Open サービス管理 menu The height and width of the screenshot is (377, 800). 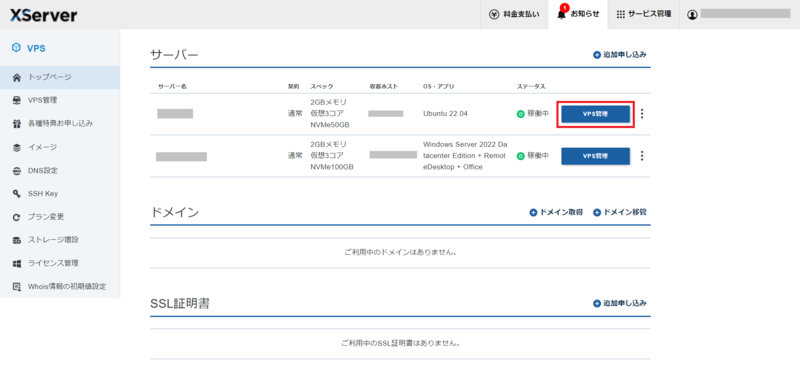643,14
